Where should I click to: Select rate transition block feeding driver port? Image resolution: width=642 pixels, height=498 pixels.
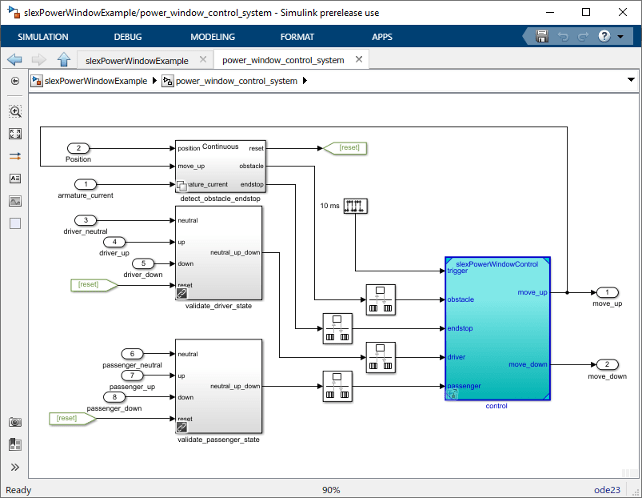coord(380,358)
